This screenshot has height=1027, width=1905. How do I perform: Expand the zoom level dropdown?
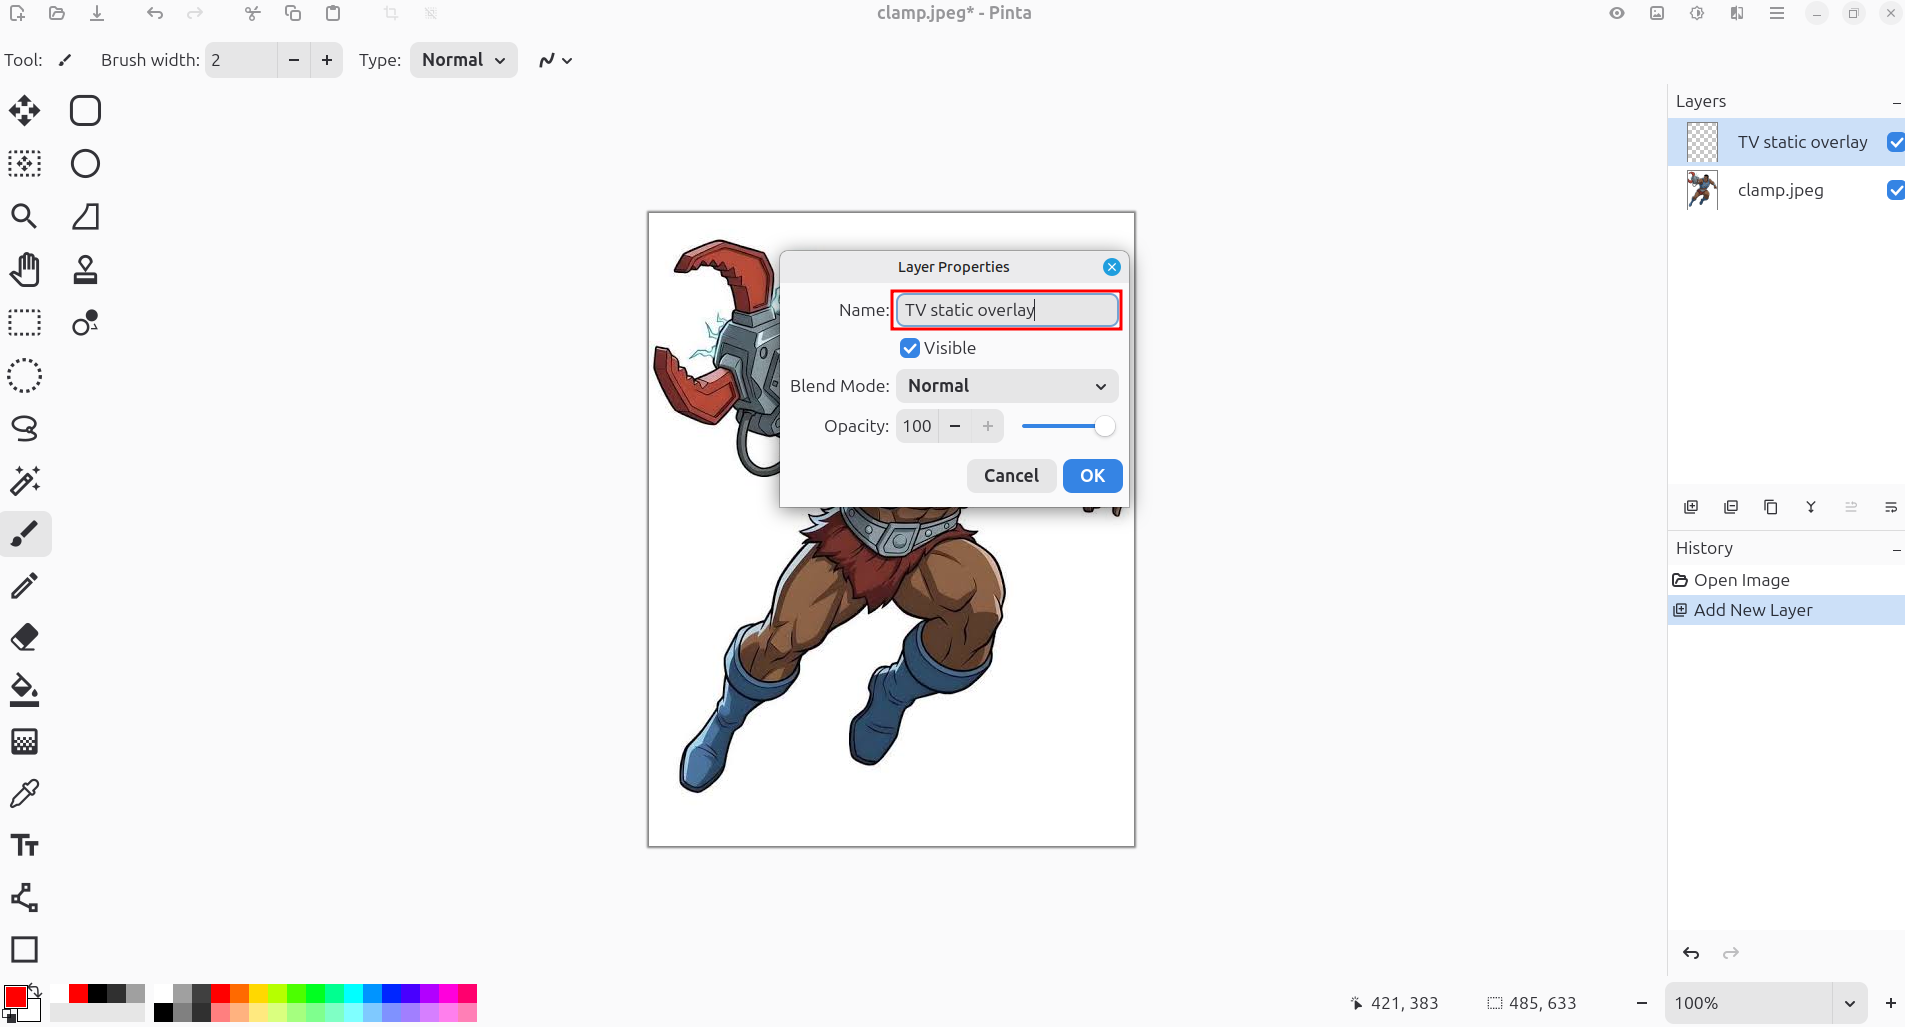tap(1849, 1003)
